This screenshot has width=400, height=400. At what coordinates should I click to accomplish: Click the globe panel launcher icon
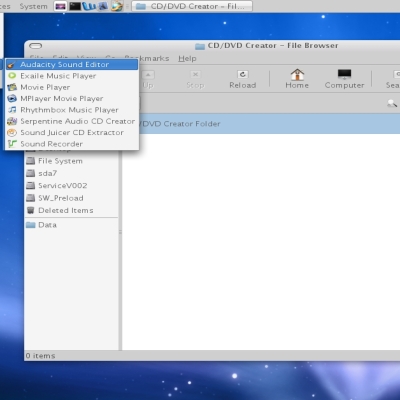coord(117,6)
